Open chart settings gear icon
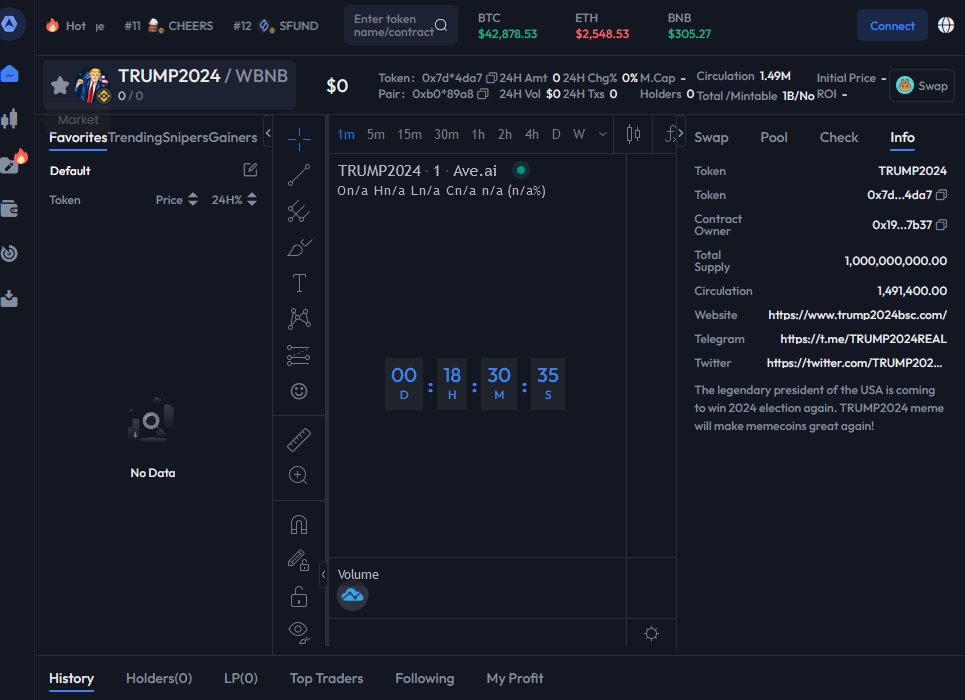This screenshot has width=965, height=700. tap(652, 634)
